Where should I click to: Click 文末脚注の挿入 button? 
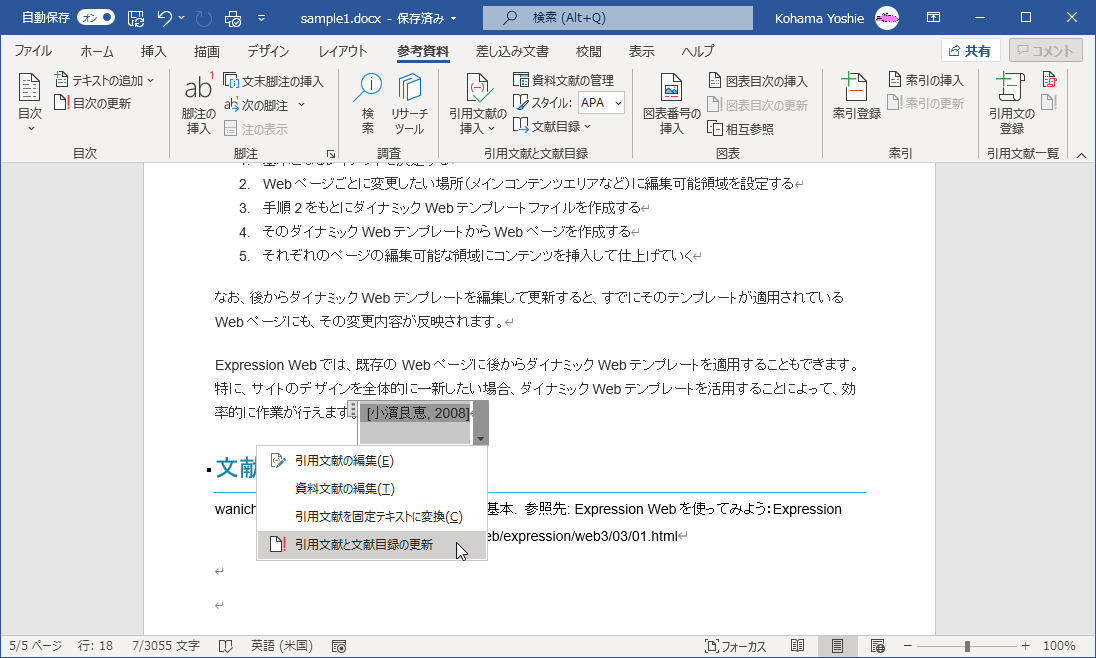click(x=273, y=81)
